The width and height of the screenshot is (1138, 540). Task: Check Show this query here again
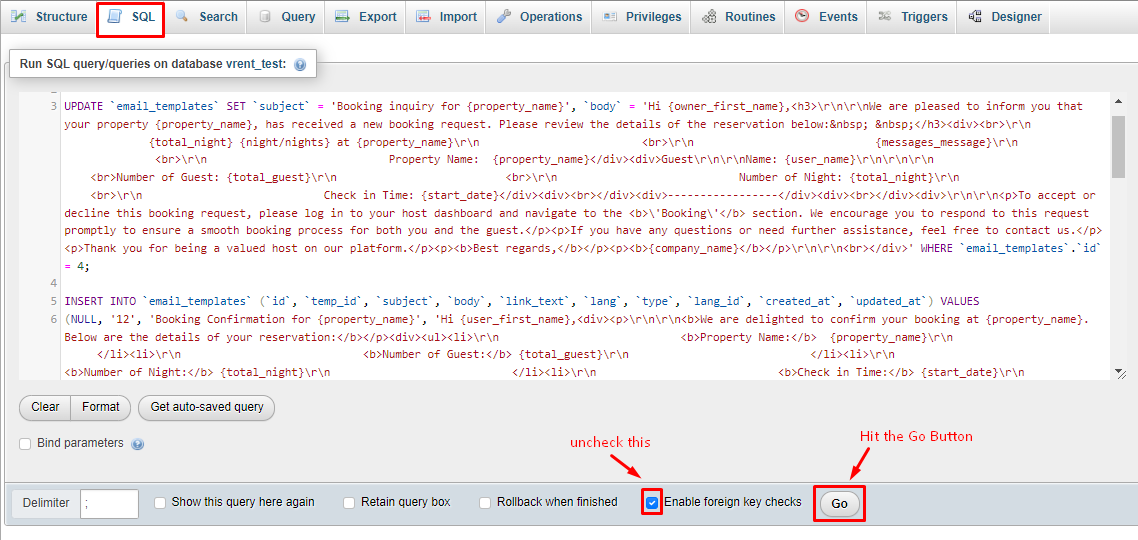[x=160, y=503]
